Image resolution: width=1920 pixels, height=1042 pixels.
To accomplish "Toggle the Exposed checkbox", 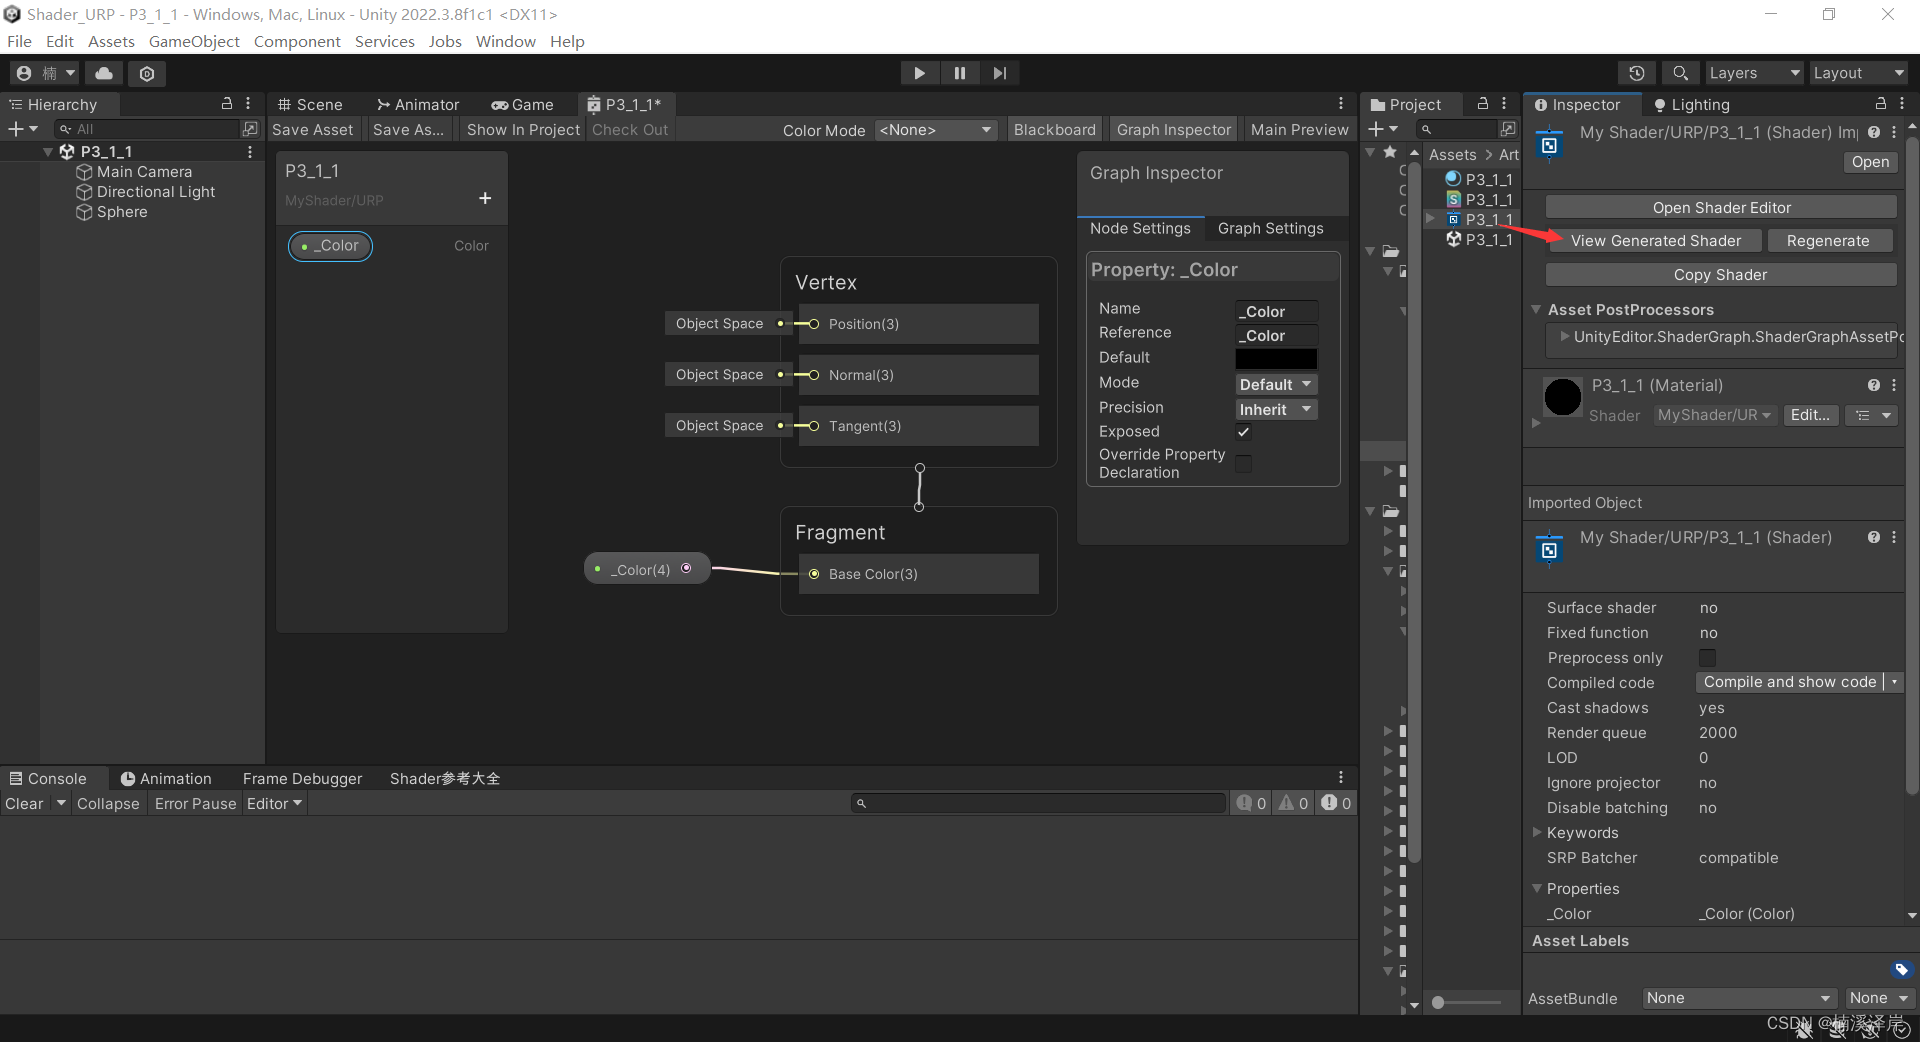I will tap(1244, 432).
